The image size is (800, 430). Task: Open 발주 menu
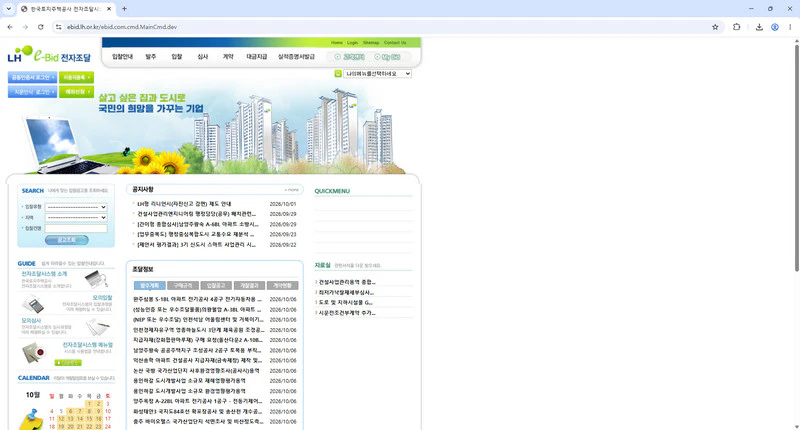click(151, 57)
